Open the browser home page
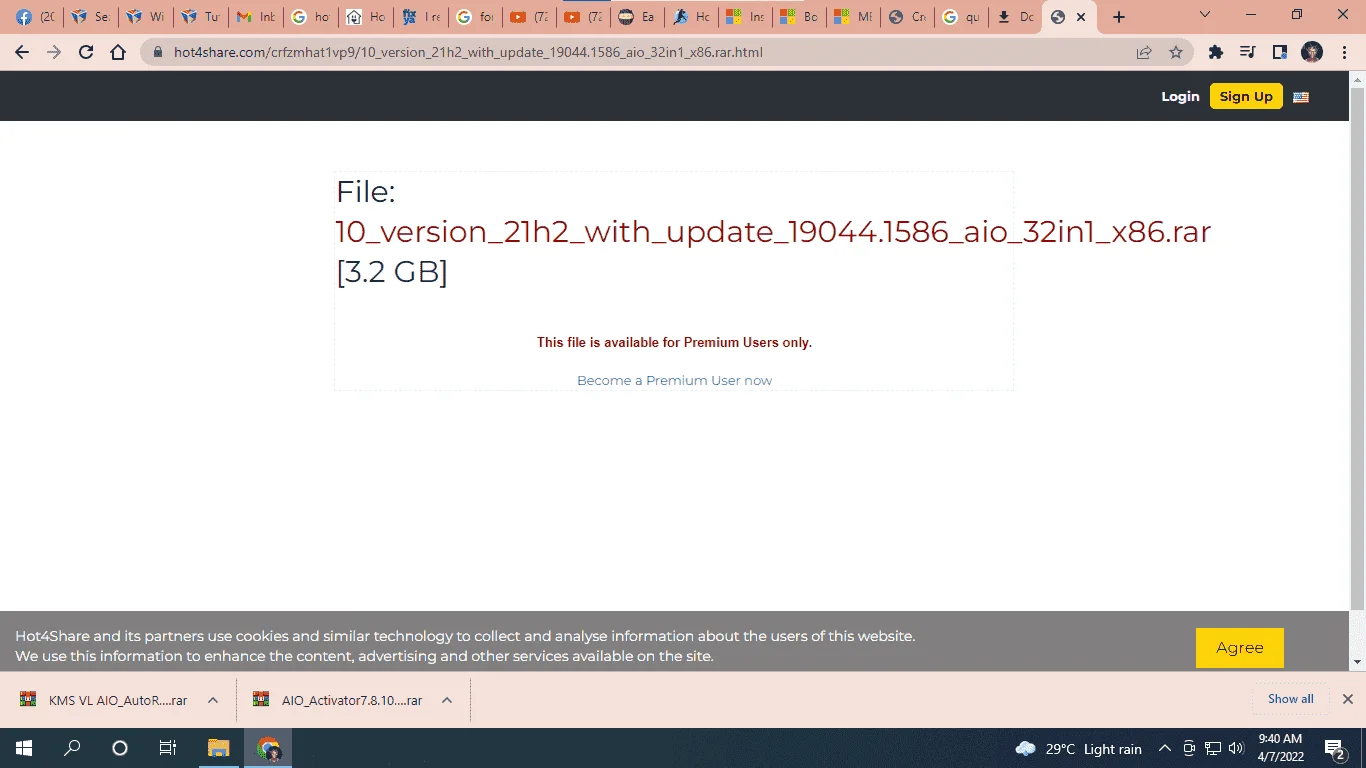 point(118,52)
